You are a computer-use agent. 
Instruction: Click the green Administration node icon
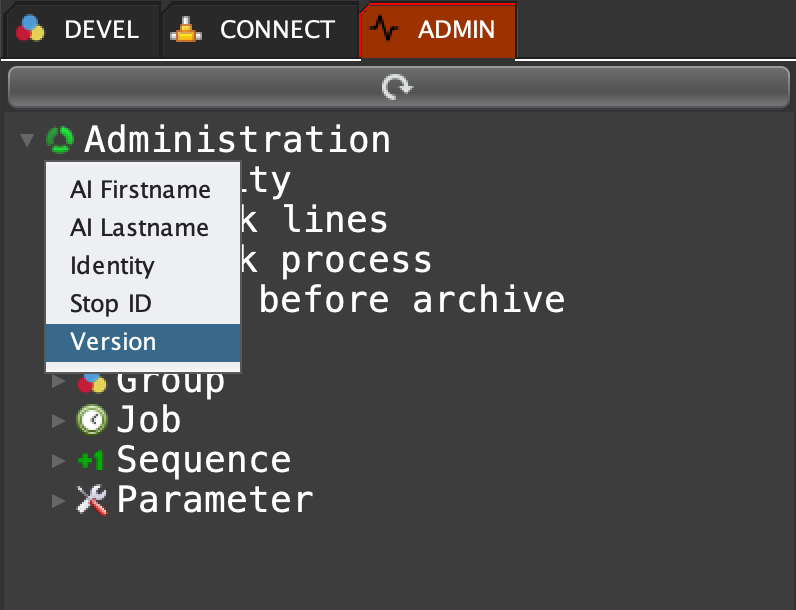click(x=60, y=140)
